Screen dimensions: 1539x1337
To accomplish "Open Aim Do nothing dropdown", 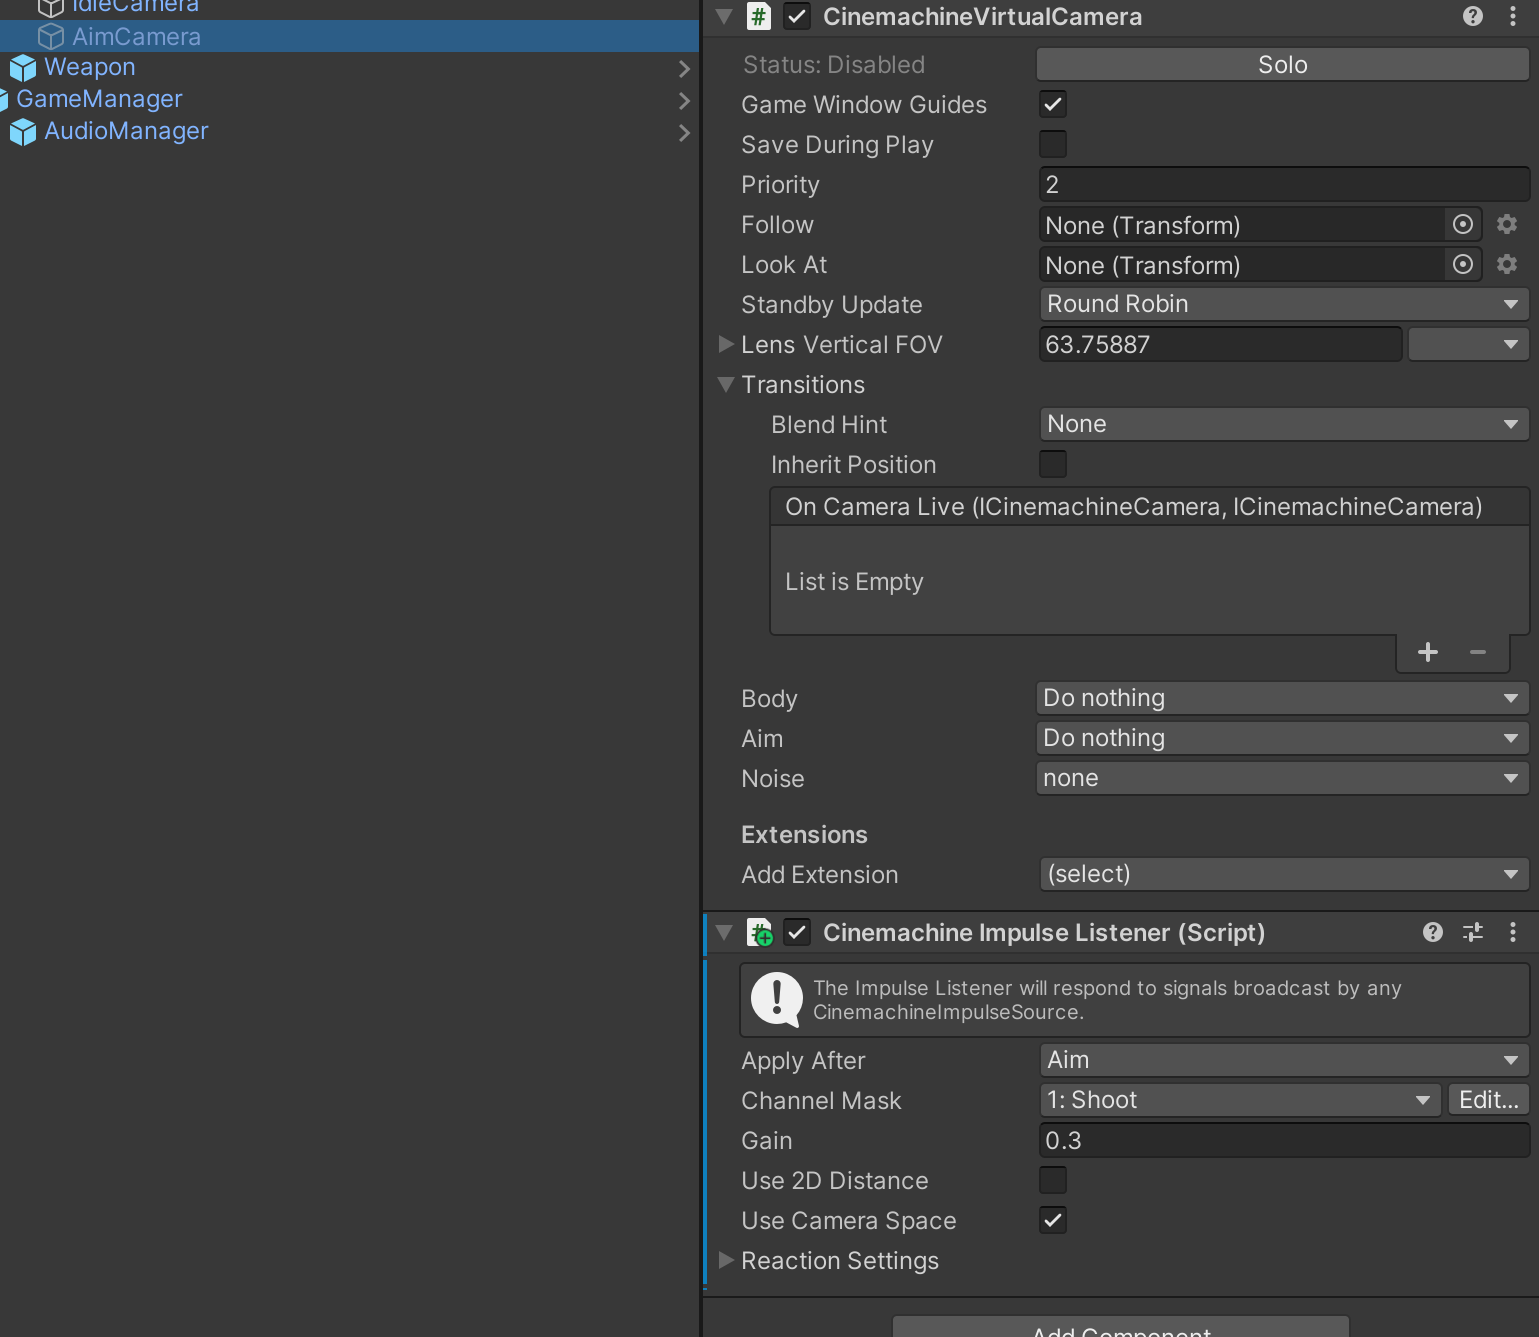I will pyautogui.click(x=1283, y=738).
